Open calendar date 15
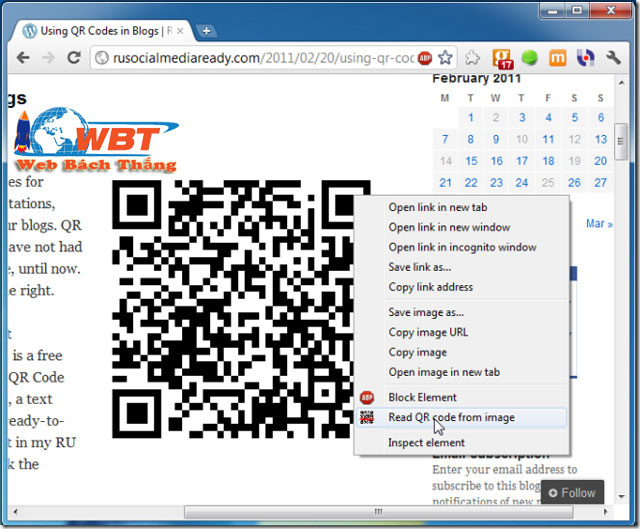This screenshot has height=529, width=640. [x=471, y=161]
